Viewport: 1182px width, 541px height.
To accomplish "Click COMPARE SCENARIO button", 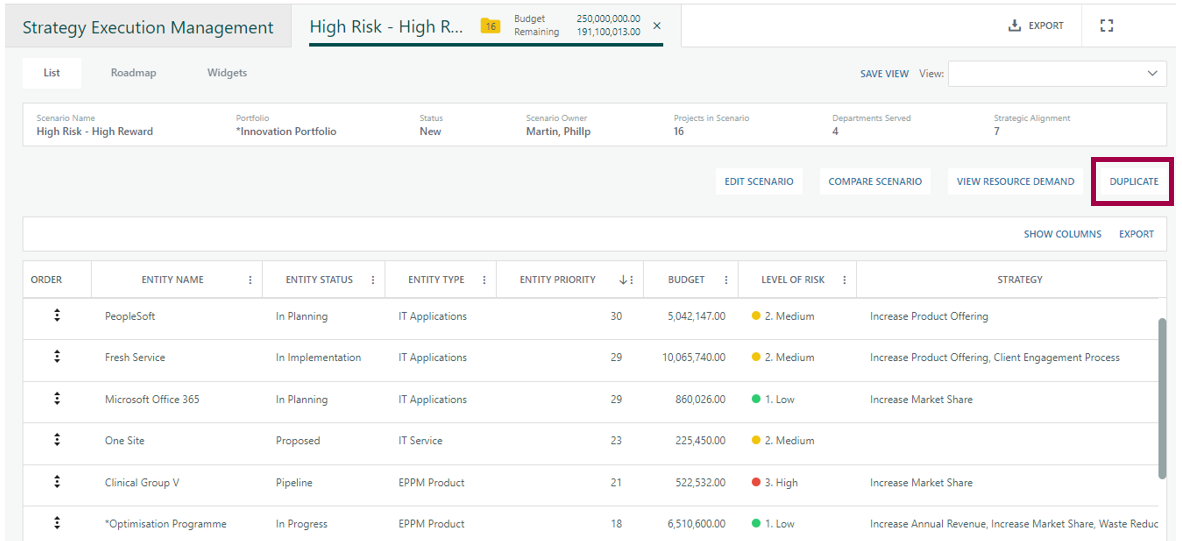I will click(875, 182).
